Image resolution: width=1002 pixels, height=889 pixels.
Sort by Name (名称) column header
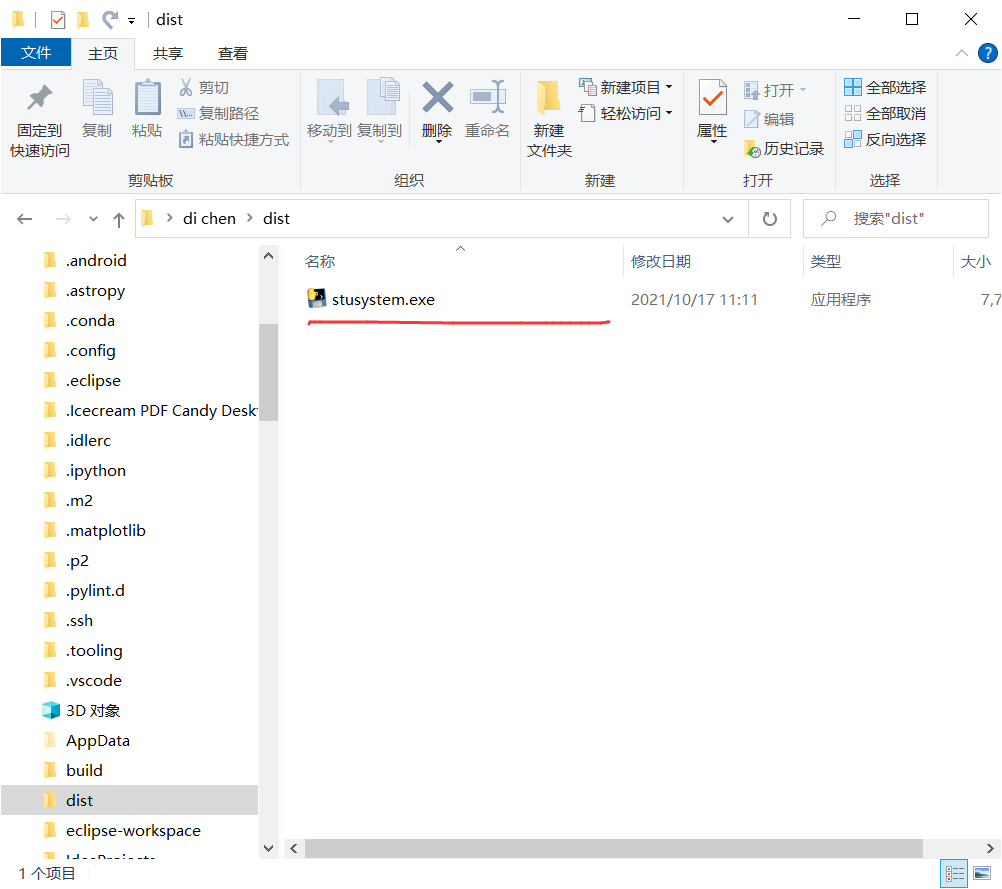coord(320,261)
